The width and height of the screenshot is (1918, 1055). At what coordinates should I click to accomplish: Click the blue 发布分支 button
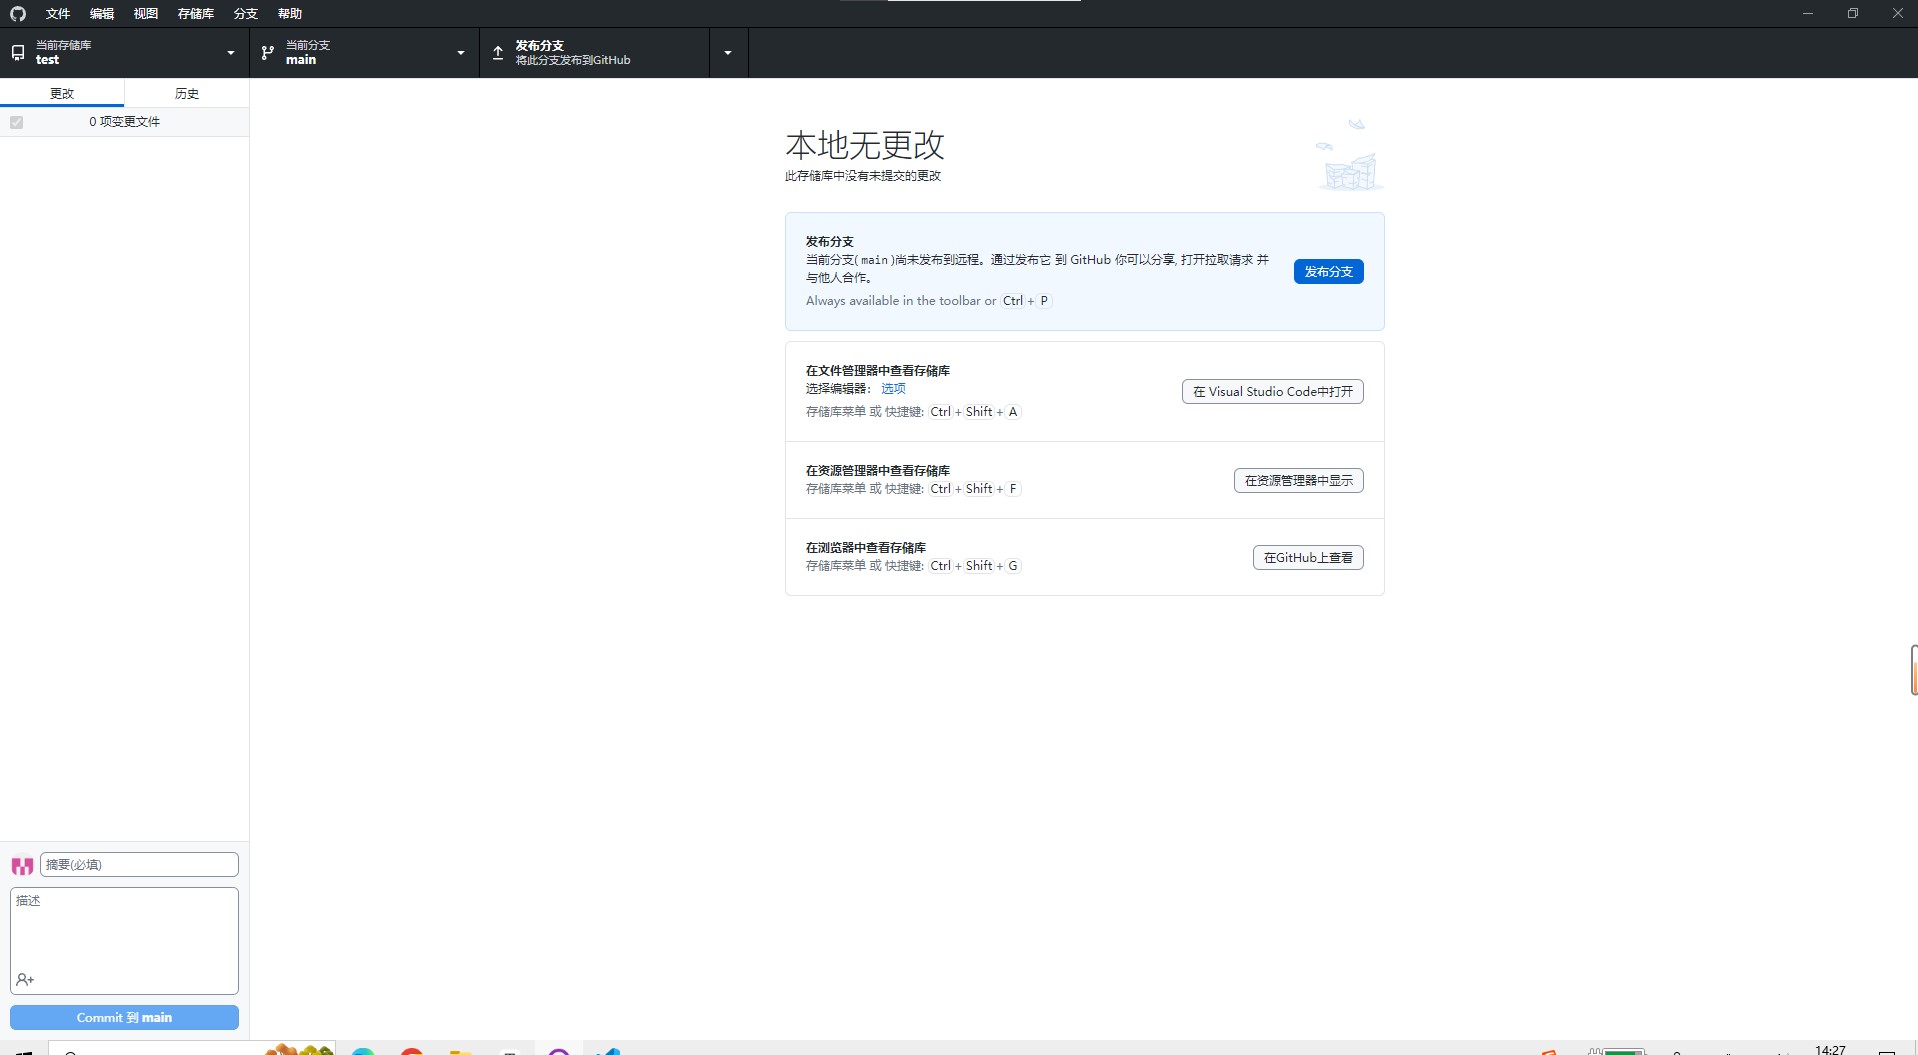1328,272
